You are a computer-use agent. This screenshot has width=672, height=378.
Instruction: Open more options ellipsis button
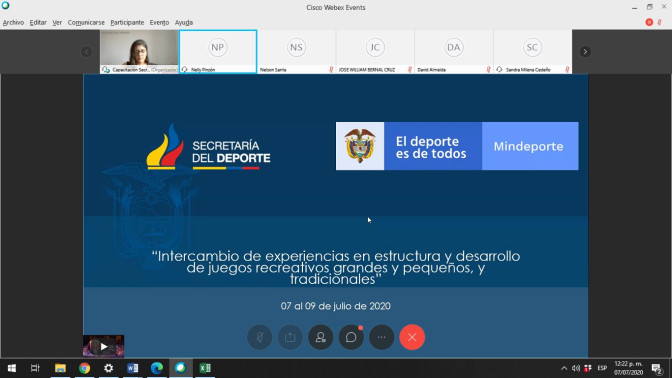point(381,337)
